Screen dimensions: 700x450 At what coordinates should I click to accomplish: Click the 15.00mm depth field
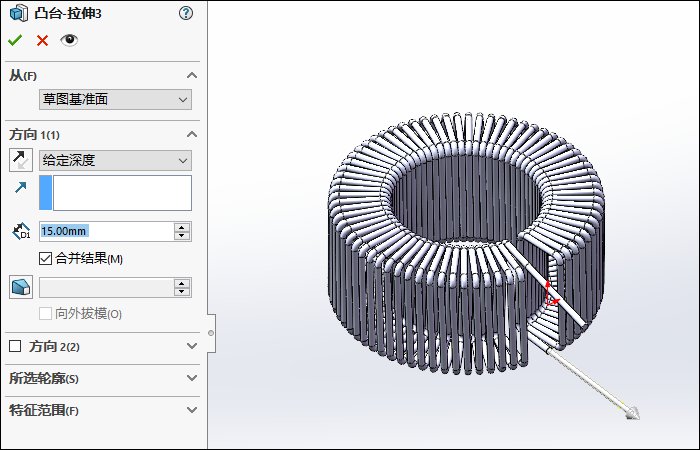click(x=106, y=231)
